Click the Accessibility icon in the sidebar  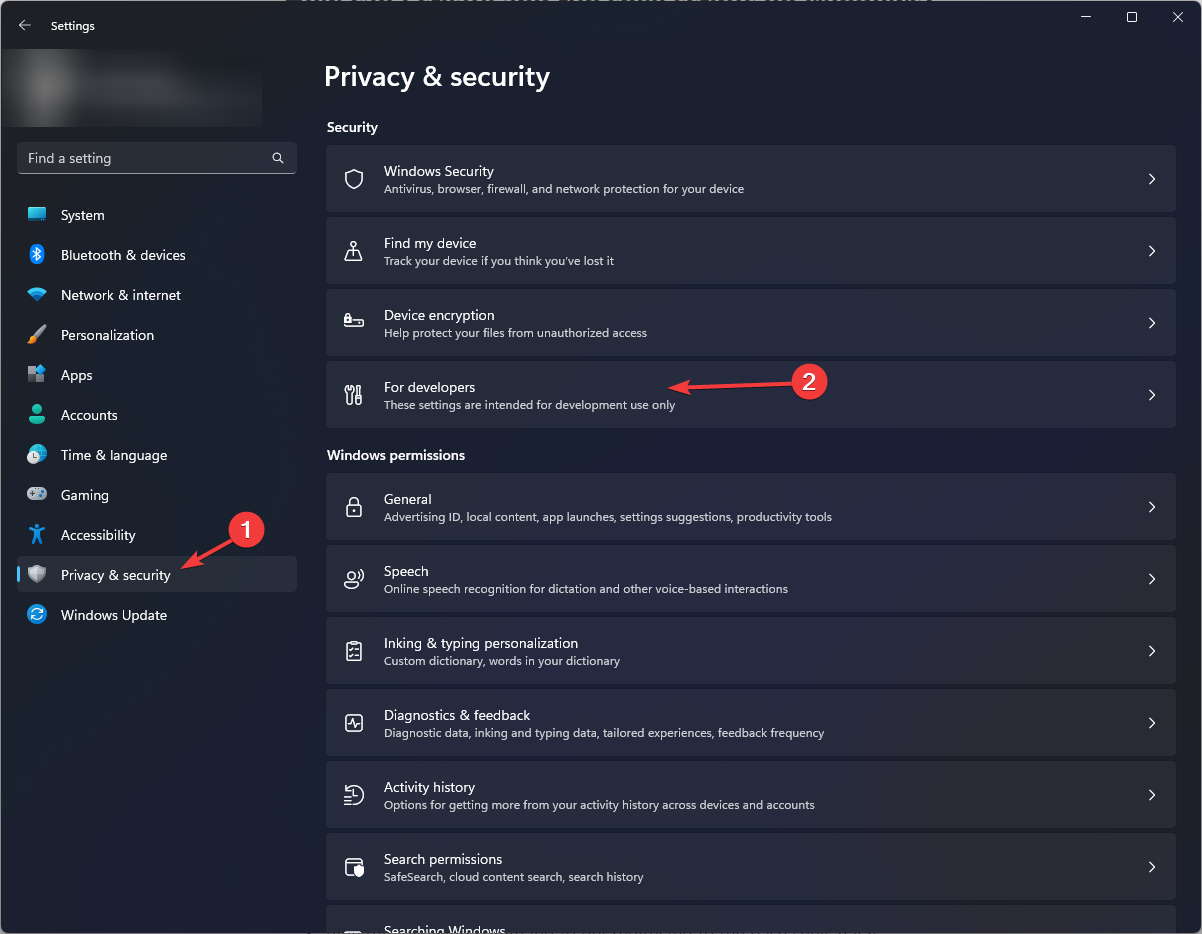(37, 535)
